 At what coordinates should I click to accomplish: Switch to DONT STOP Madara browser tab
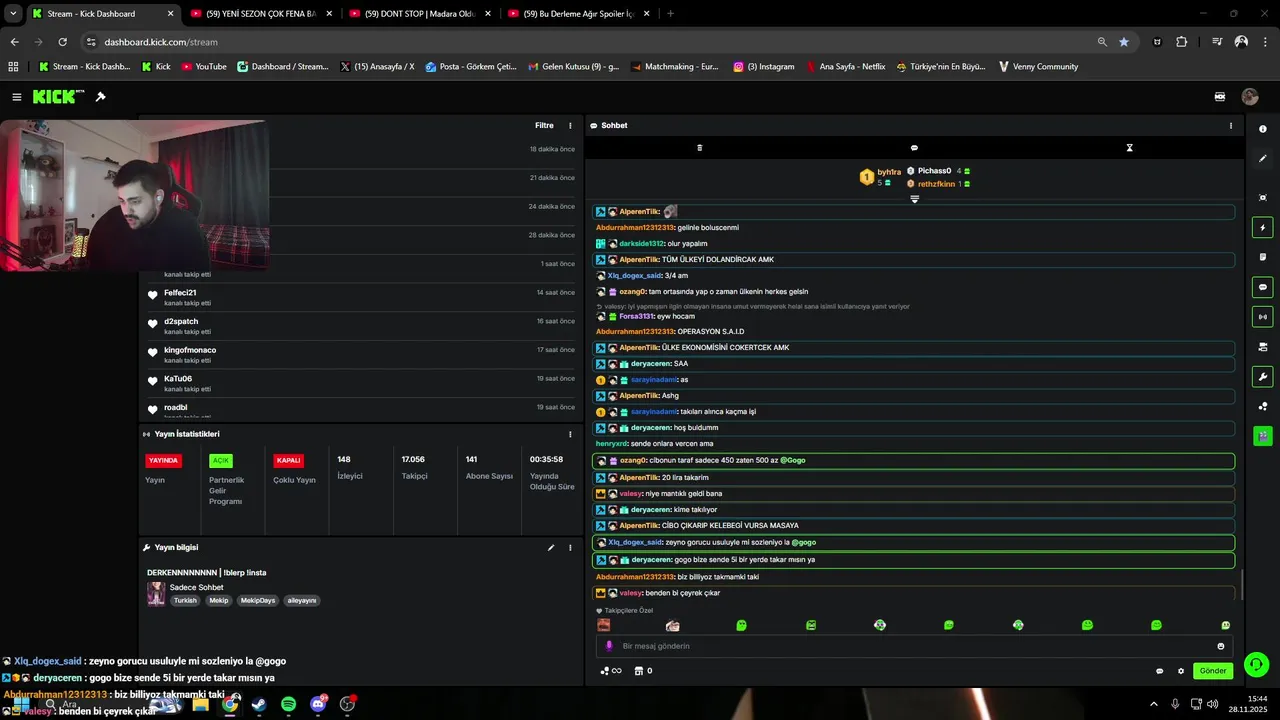pyautogui.click(x=419, y=14)
